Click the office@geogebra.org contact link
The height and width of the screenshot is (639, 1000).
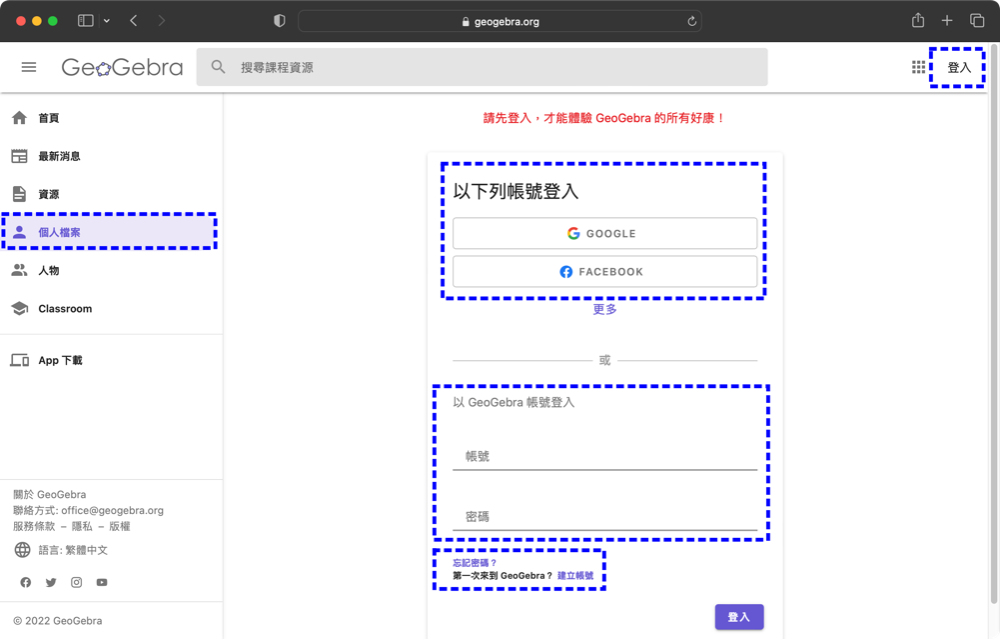(112, 510)
